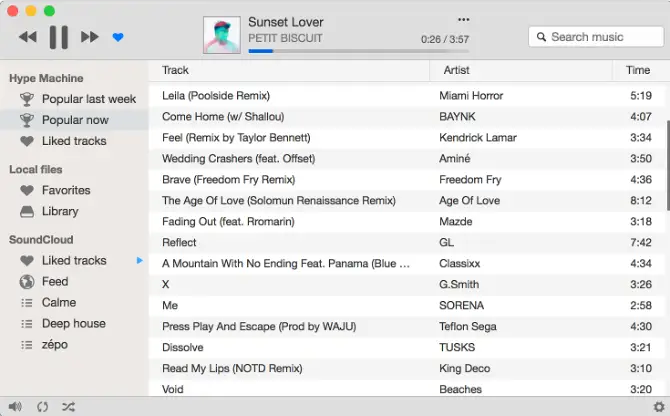The image size is (670, 416).
Task: Go back to the previous track
Action: tap(28, 37)
